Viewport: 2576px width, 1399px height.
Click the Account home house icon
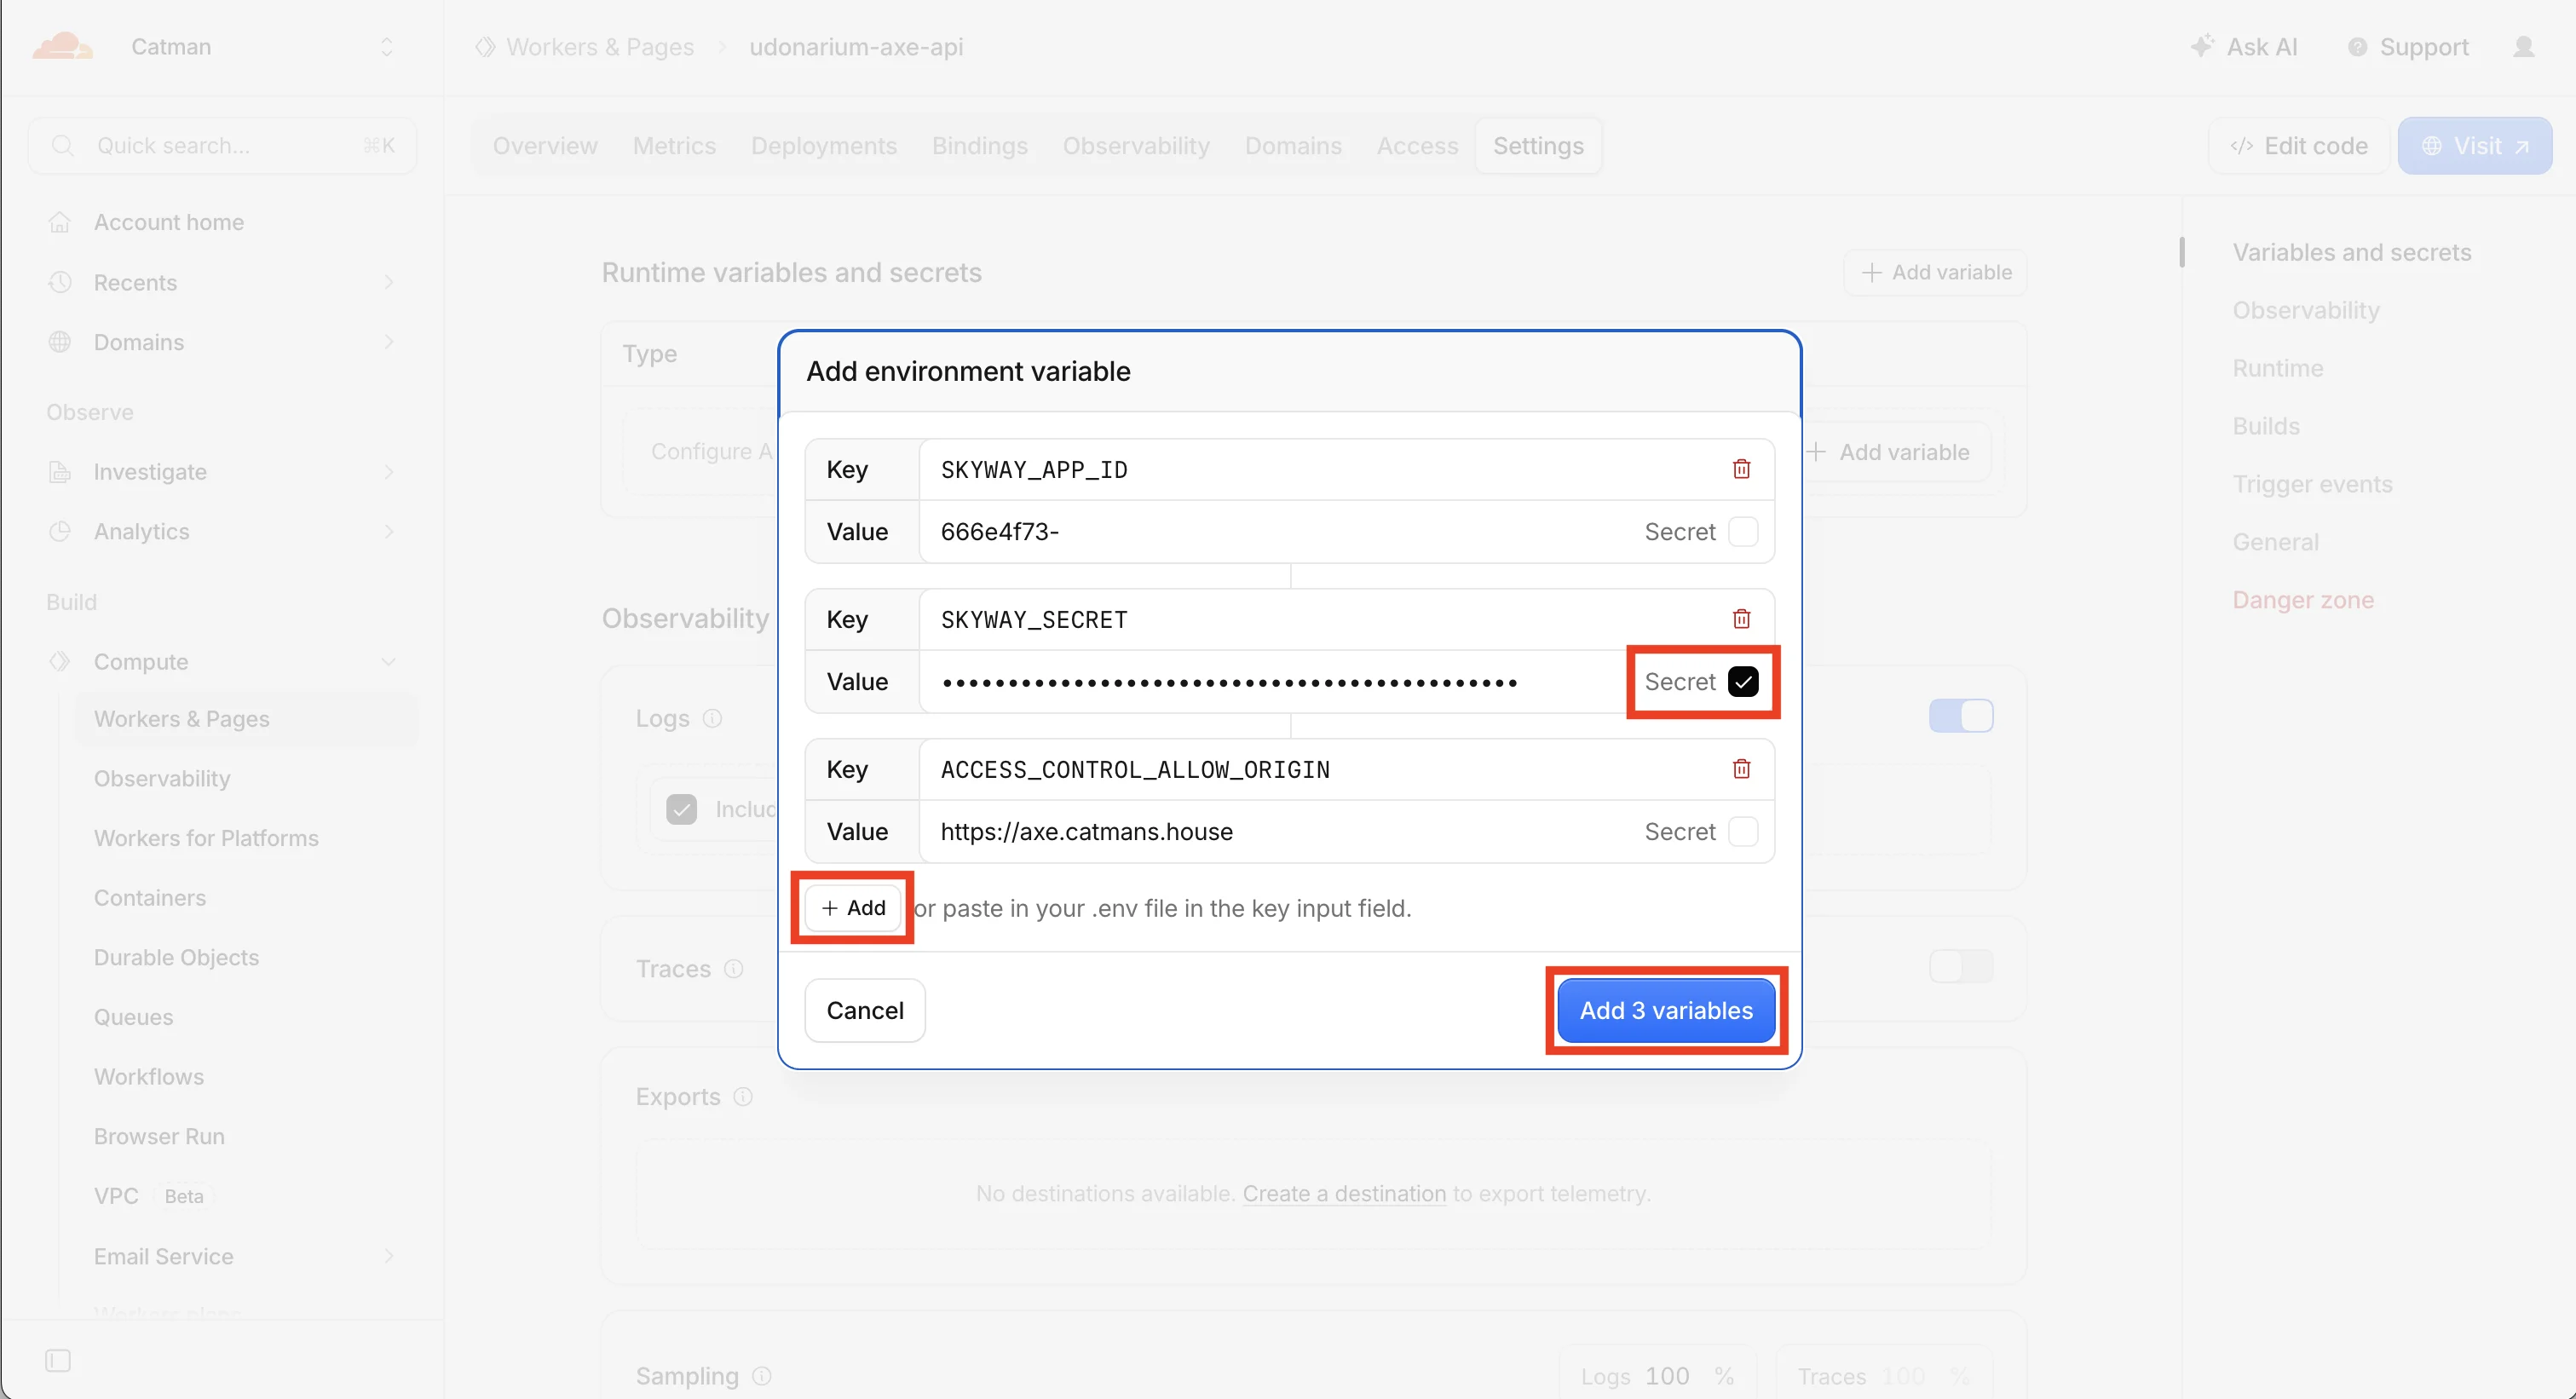[x=60, y=222]
